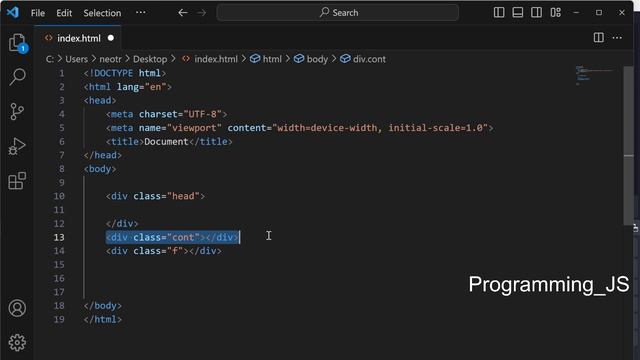Select the index.html editor tab
Image resolution: width=640 pixels, height=360 pixels.
pos(78,38)
